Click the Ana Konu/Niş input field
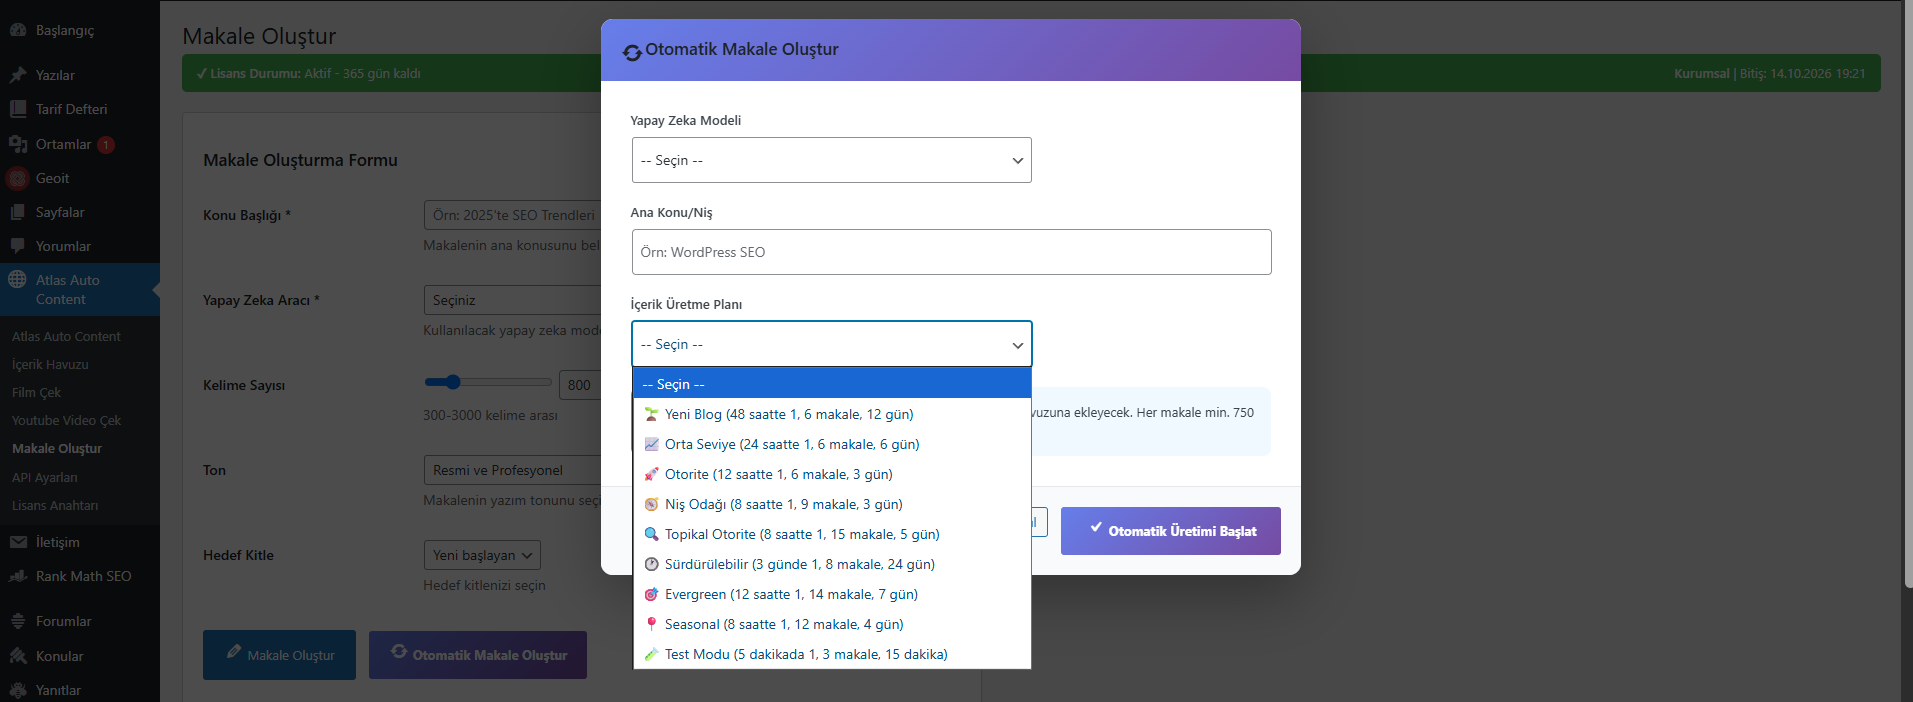 (951, 252)
